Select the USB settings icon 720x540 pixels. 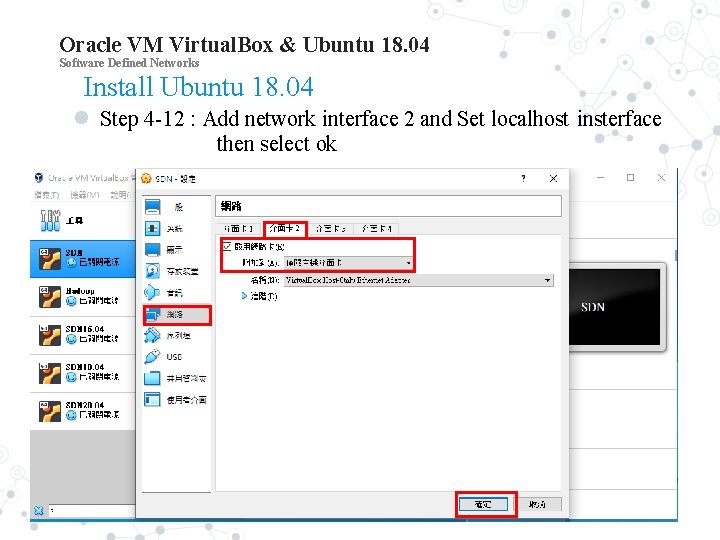152,356
